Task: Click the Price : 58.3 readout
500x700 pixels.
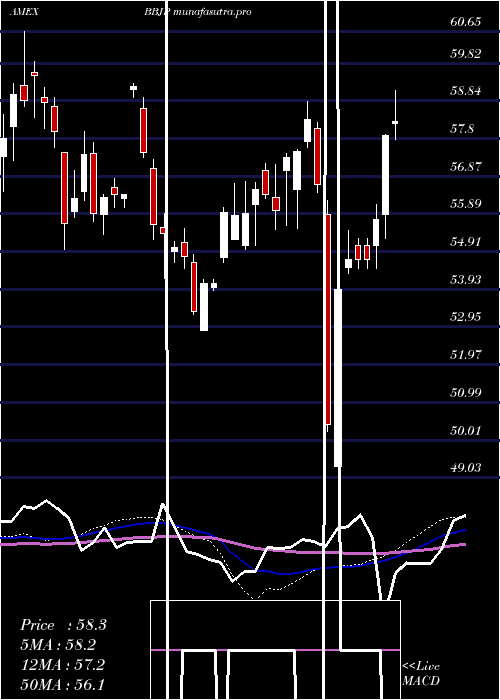Action: tap(63, 625)
